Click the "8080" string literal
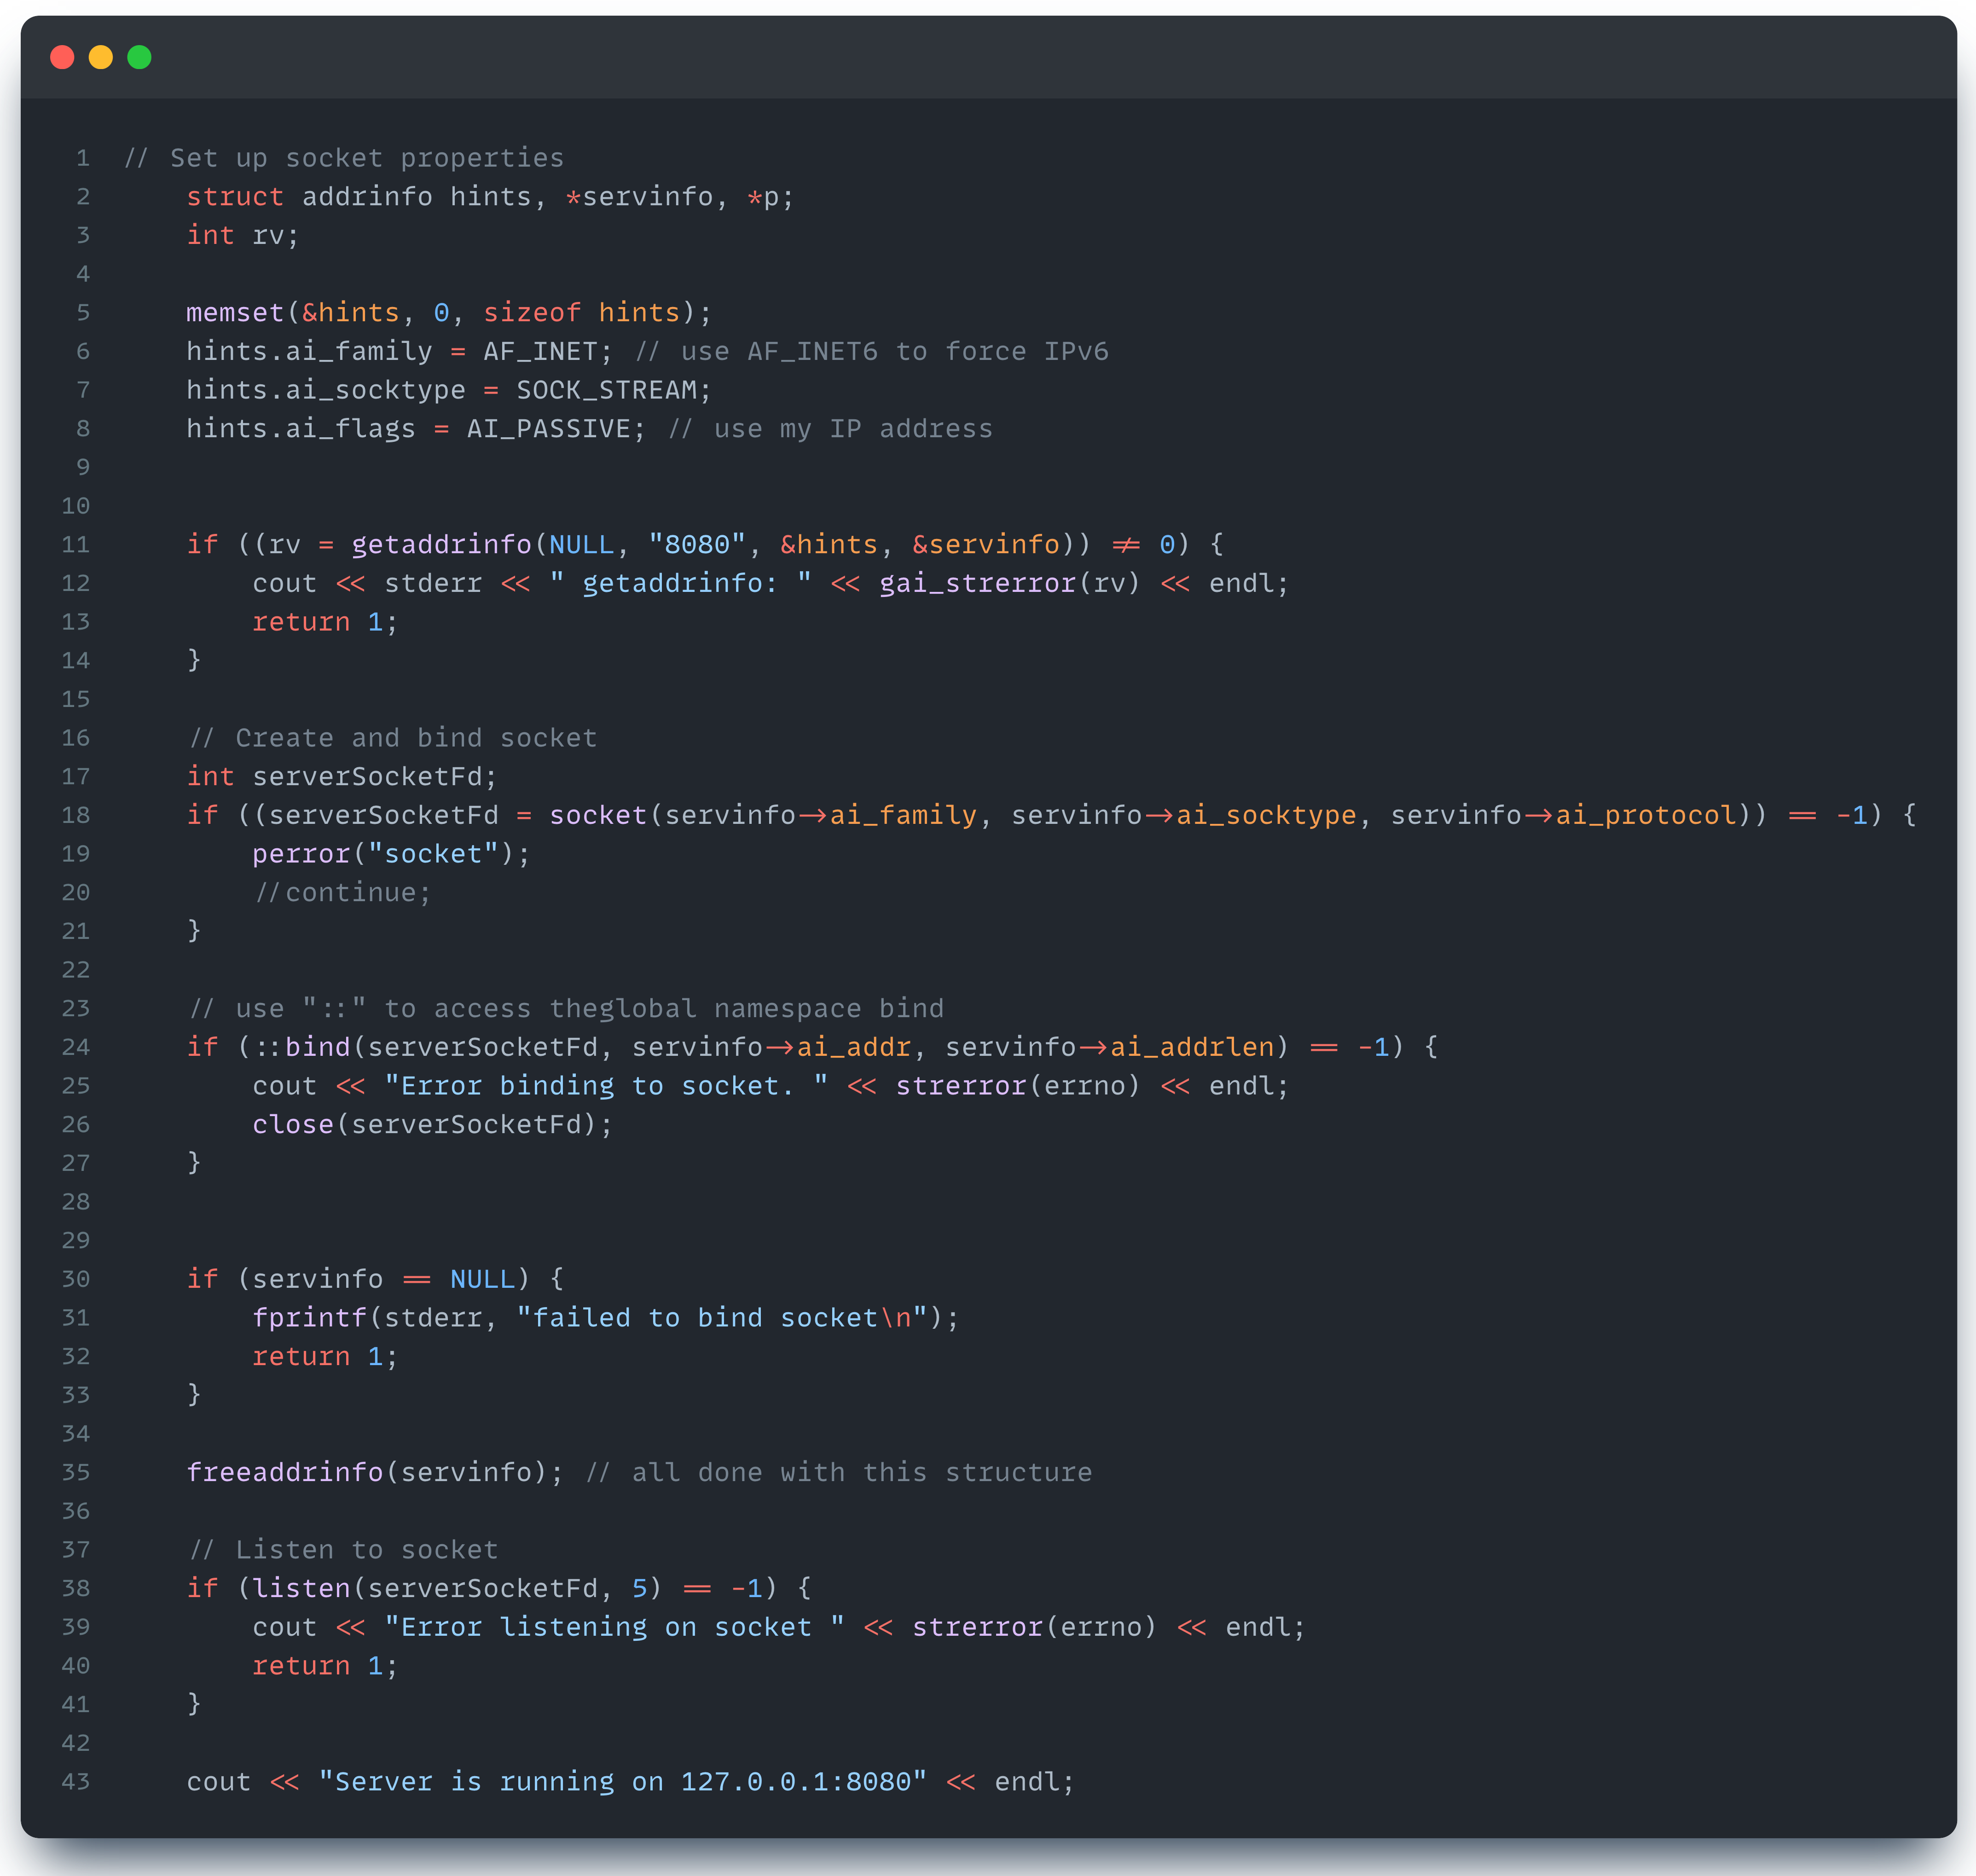The width and height of the screenshot is (1976, 1876). pos(697,545)
